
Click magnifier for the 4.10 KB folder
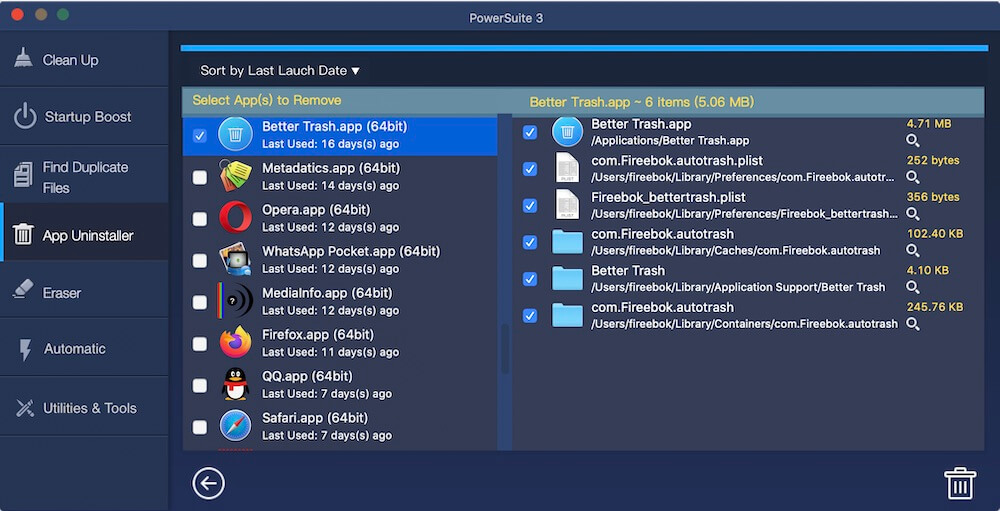913,287
